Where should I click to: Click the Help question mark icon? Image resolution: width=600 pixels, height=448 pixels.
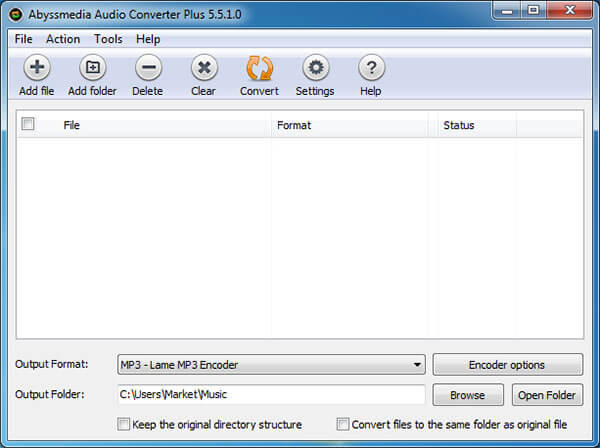[x=371, y=67]
